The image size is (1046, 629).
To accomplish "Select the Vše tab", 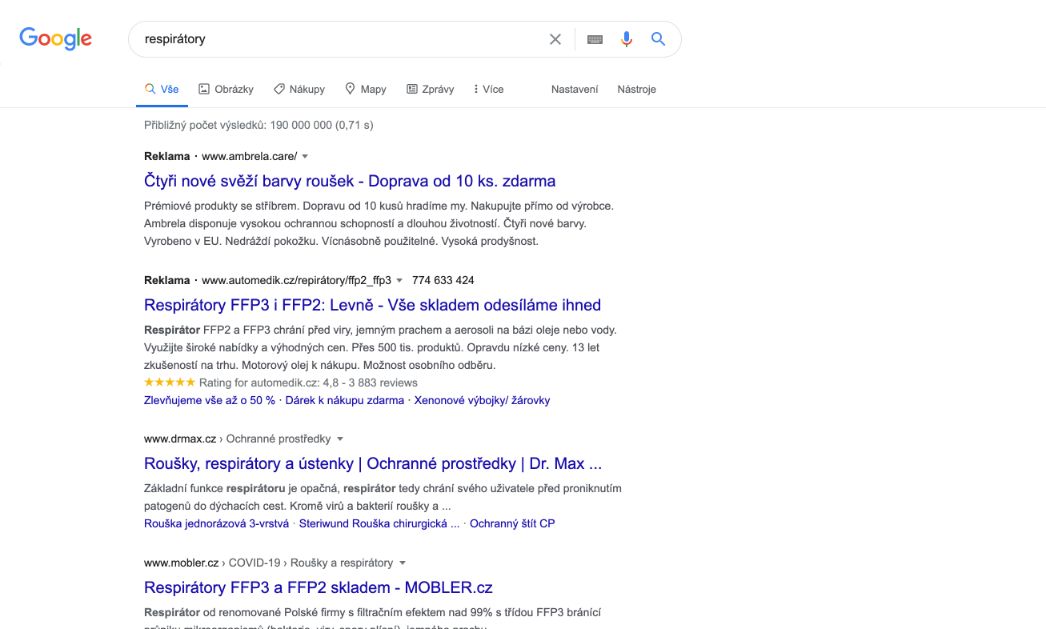I will (x=162, y=89).
